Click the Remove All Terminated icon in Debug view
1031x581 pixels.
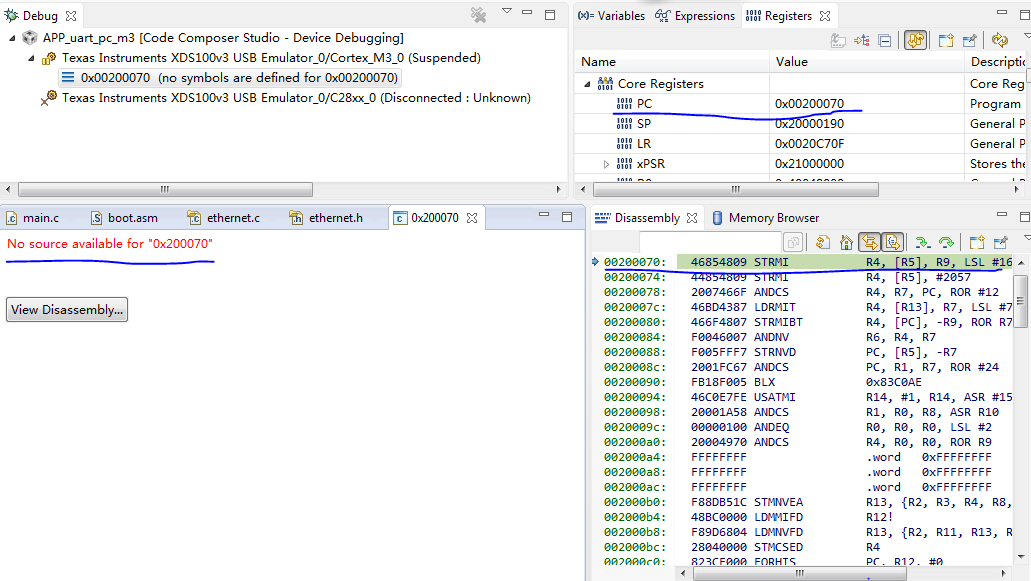click(x=479, y=14)
